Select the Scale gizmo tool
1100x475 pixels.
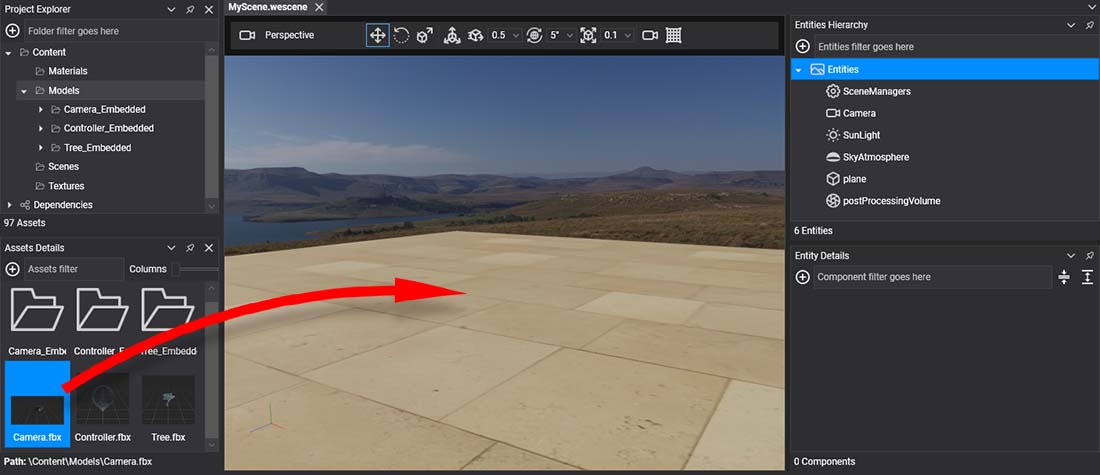(x=424, y=35)
